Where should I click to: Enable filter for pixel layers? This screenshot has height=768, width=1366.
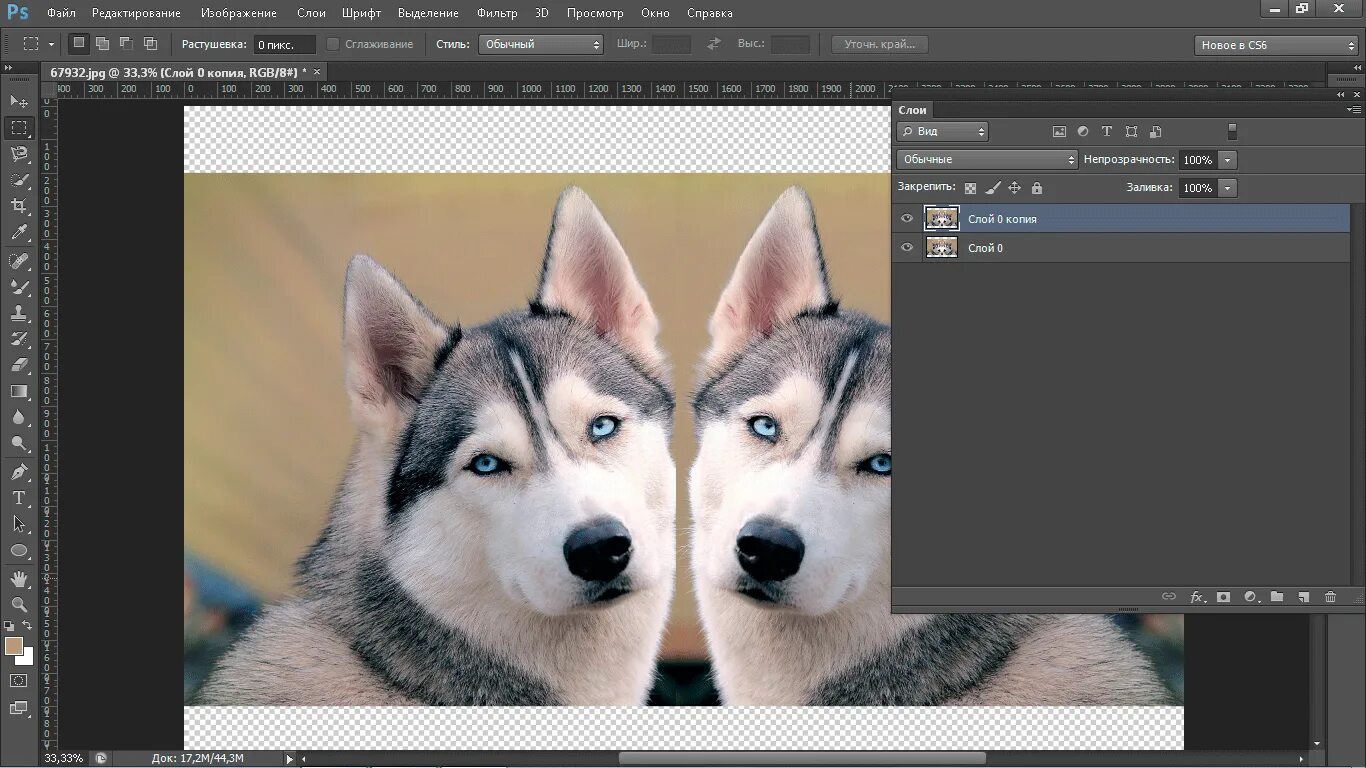point(1059,131)
